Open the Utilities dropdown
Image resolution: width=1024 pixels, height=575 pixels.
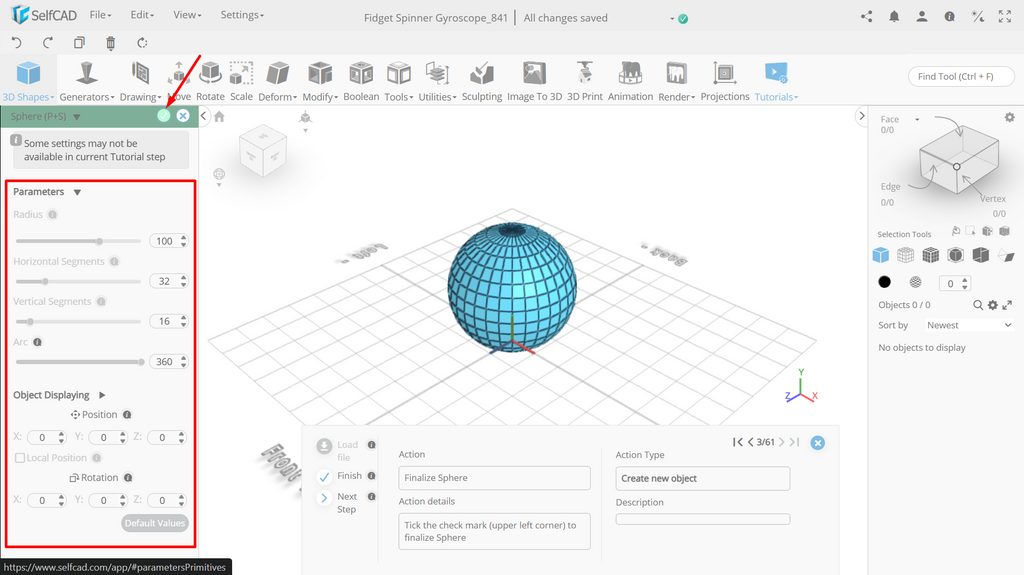click(437, 81)
